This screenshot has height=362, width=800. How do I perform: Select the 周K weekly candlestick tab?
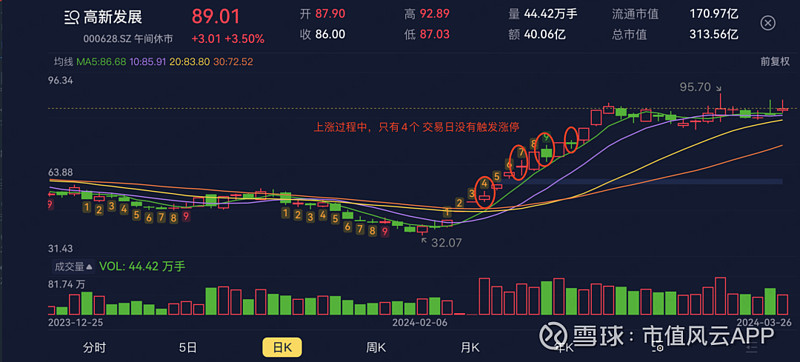pyautogui.click(x=376, y=348)
